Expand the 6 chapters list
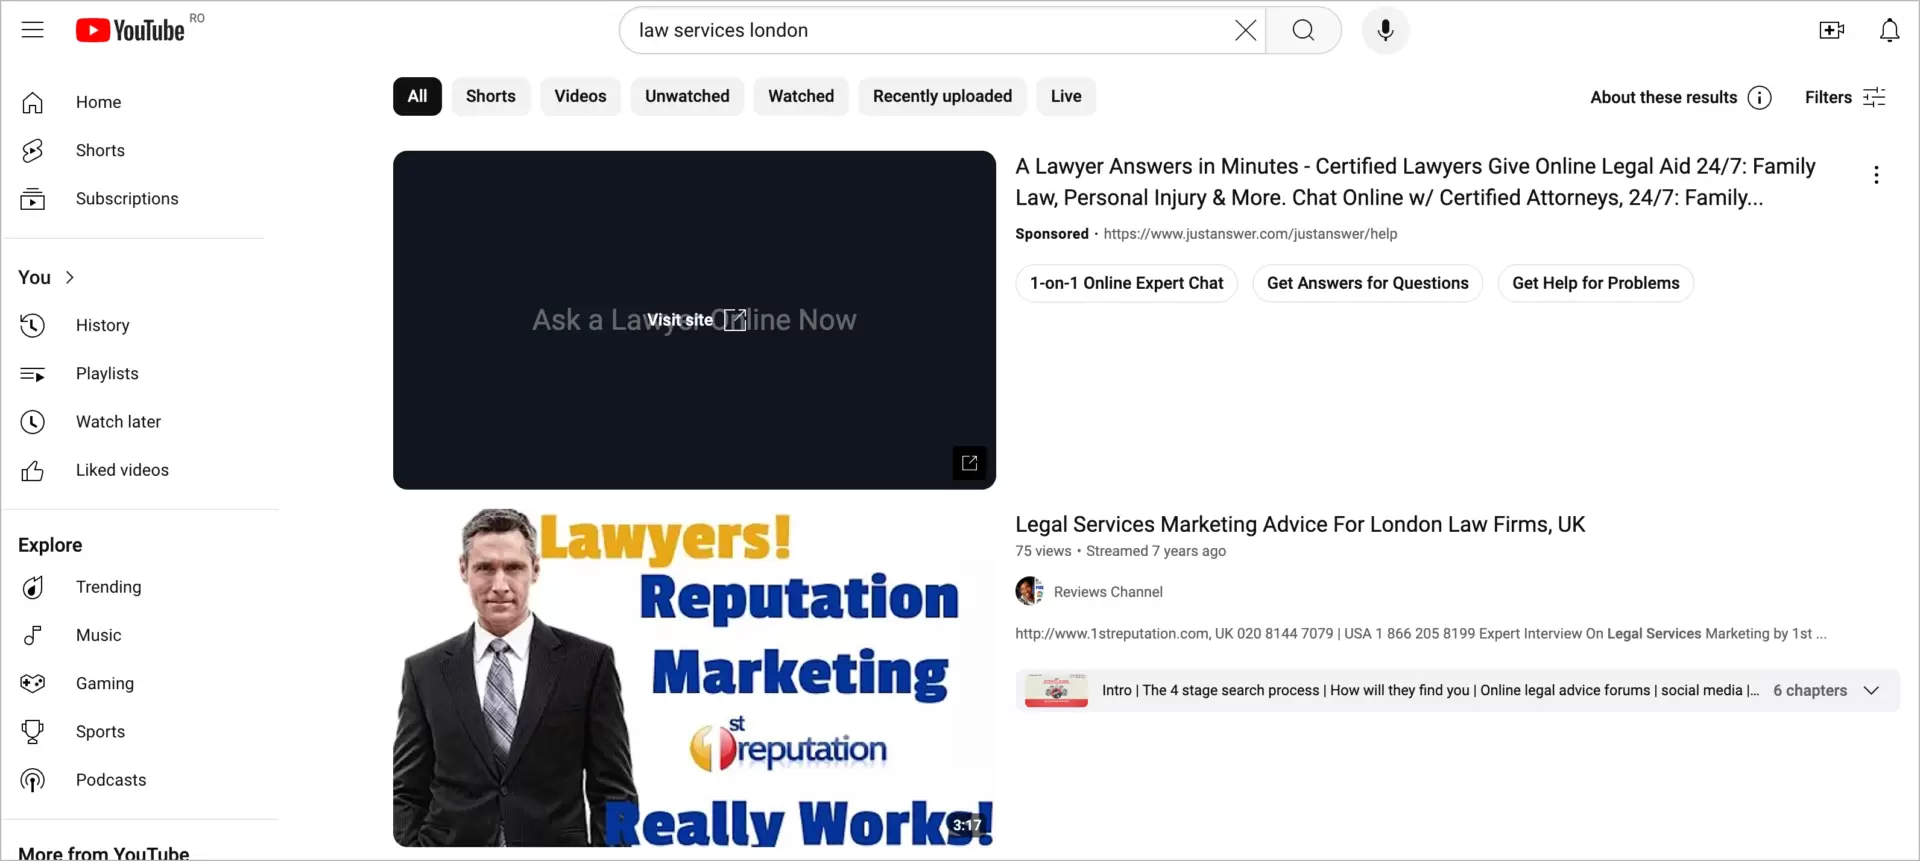Viewport: 1920px width, 861px height. tap(1871, 690)
